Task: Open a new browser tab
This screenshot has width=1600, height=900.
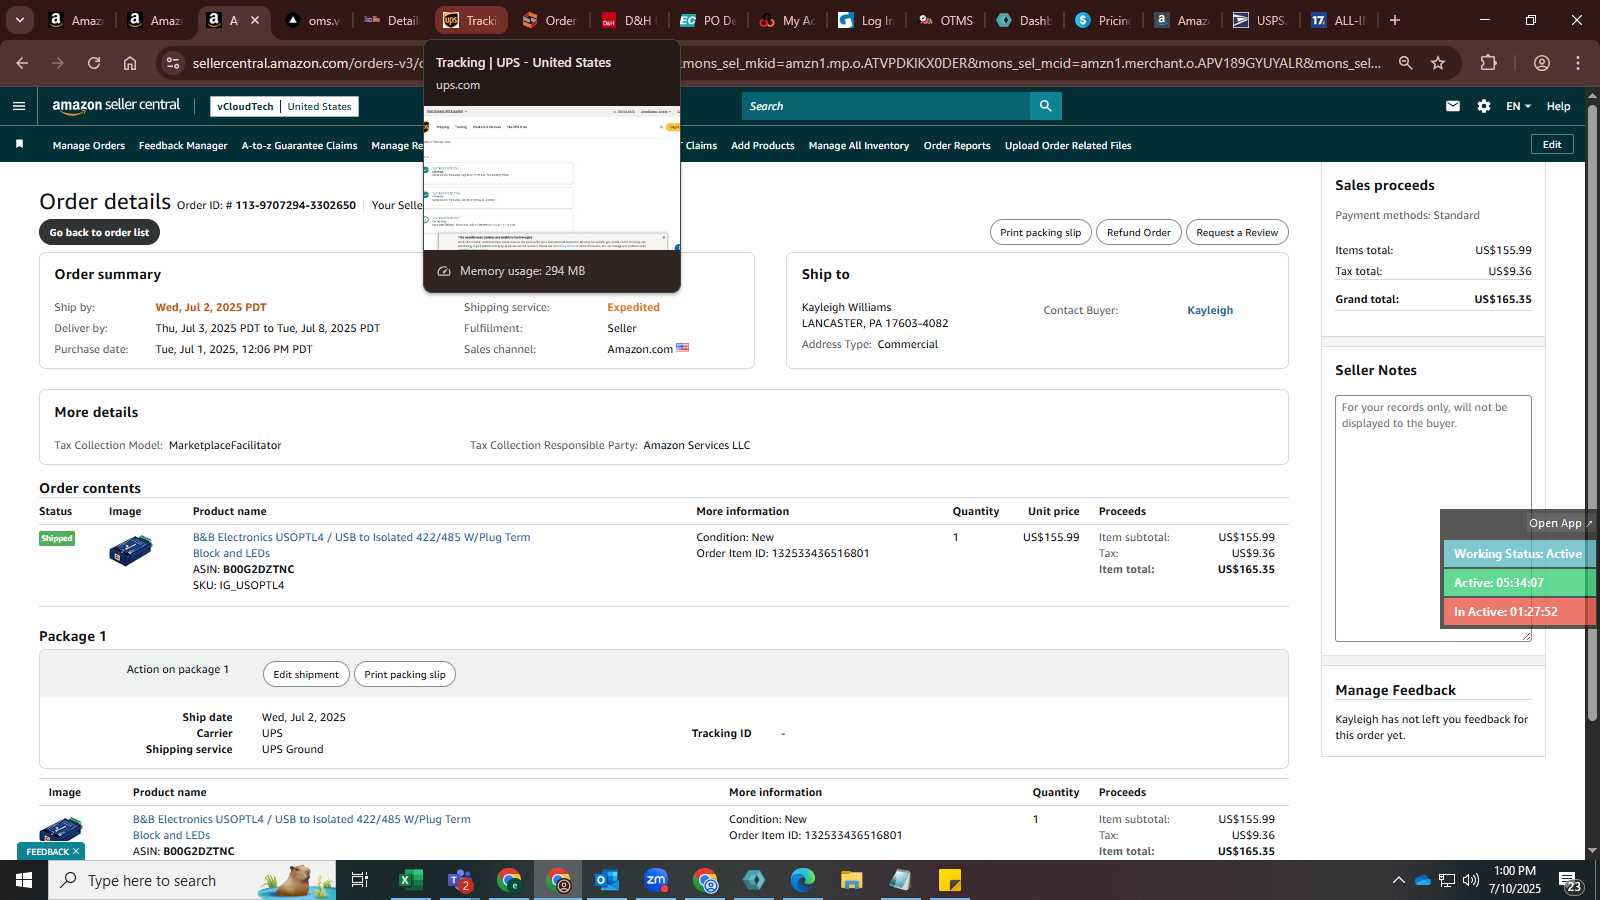Action: point(1395,20)
